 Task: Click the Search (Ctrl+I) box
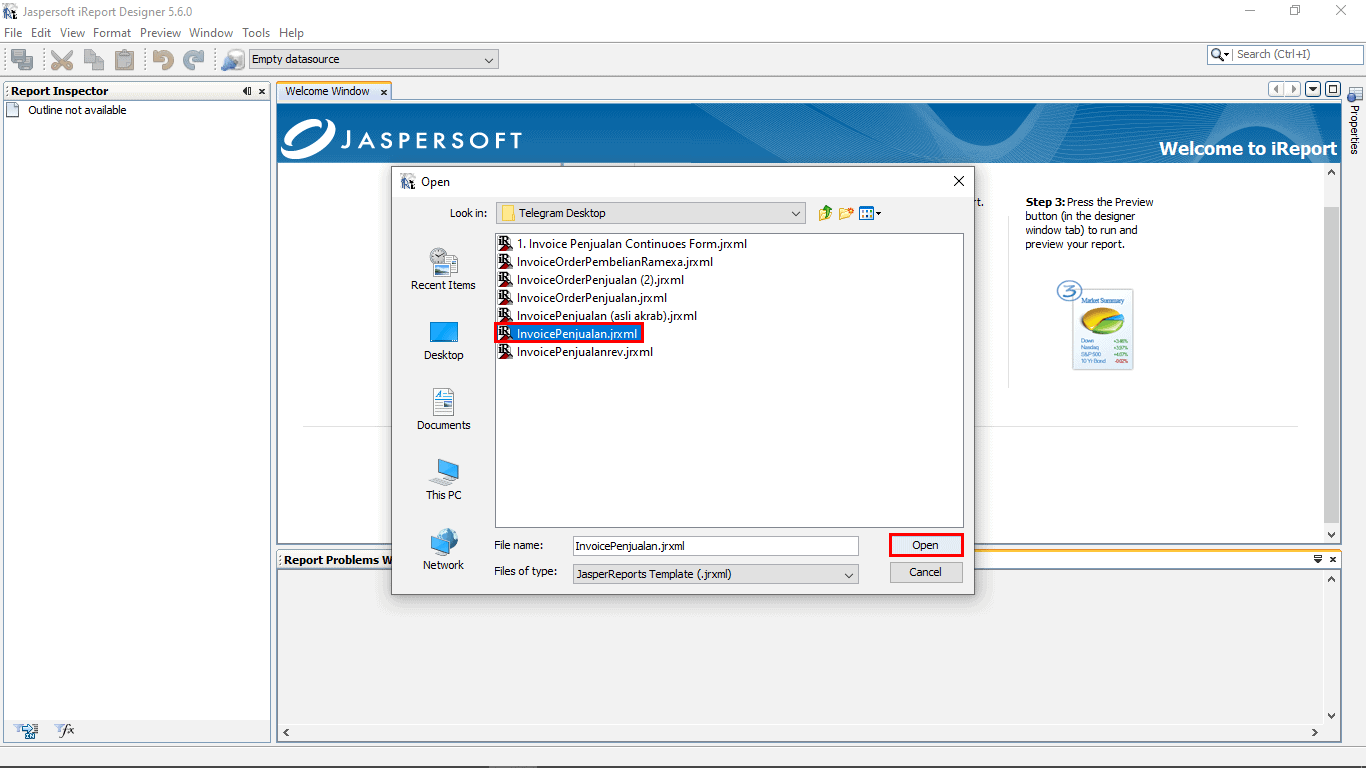1296,55
